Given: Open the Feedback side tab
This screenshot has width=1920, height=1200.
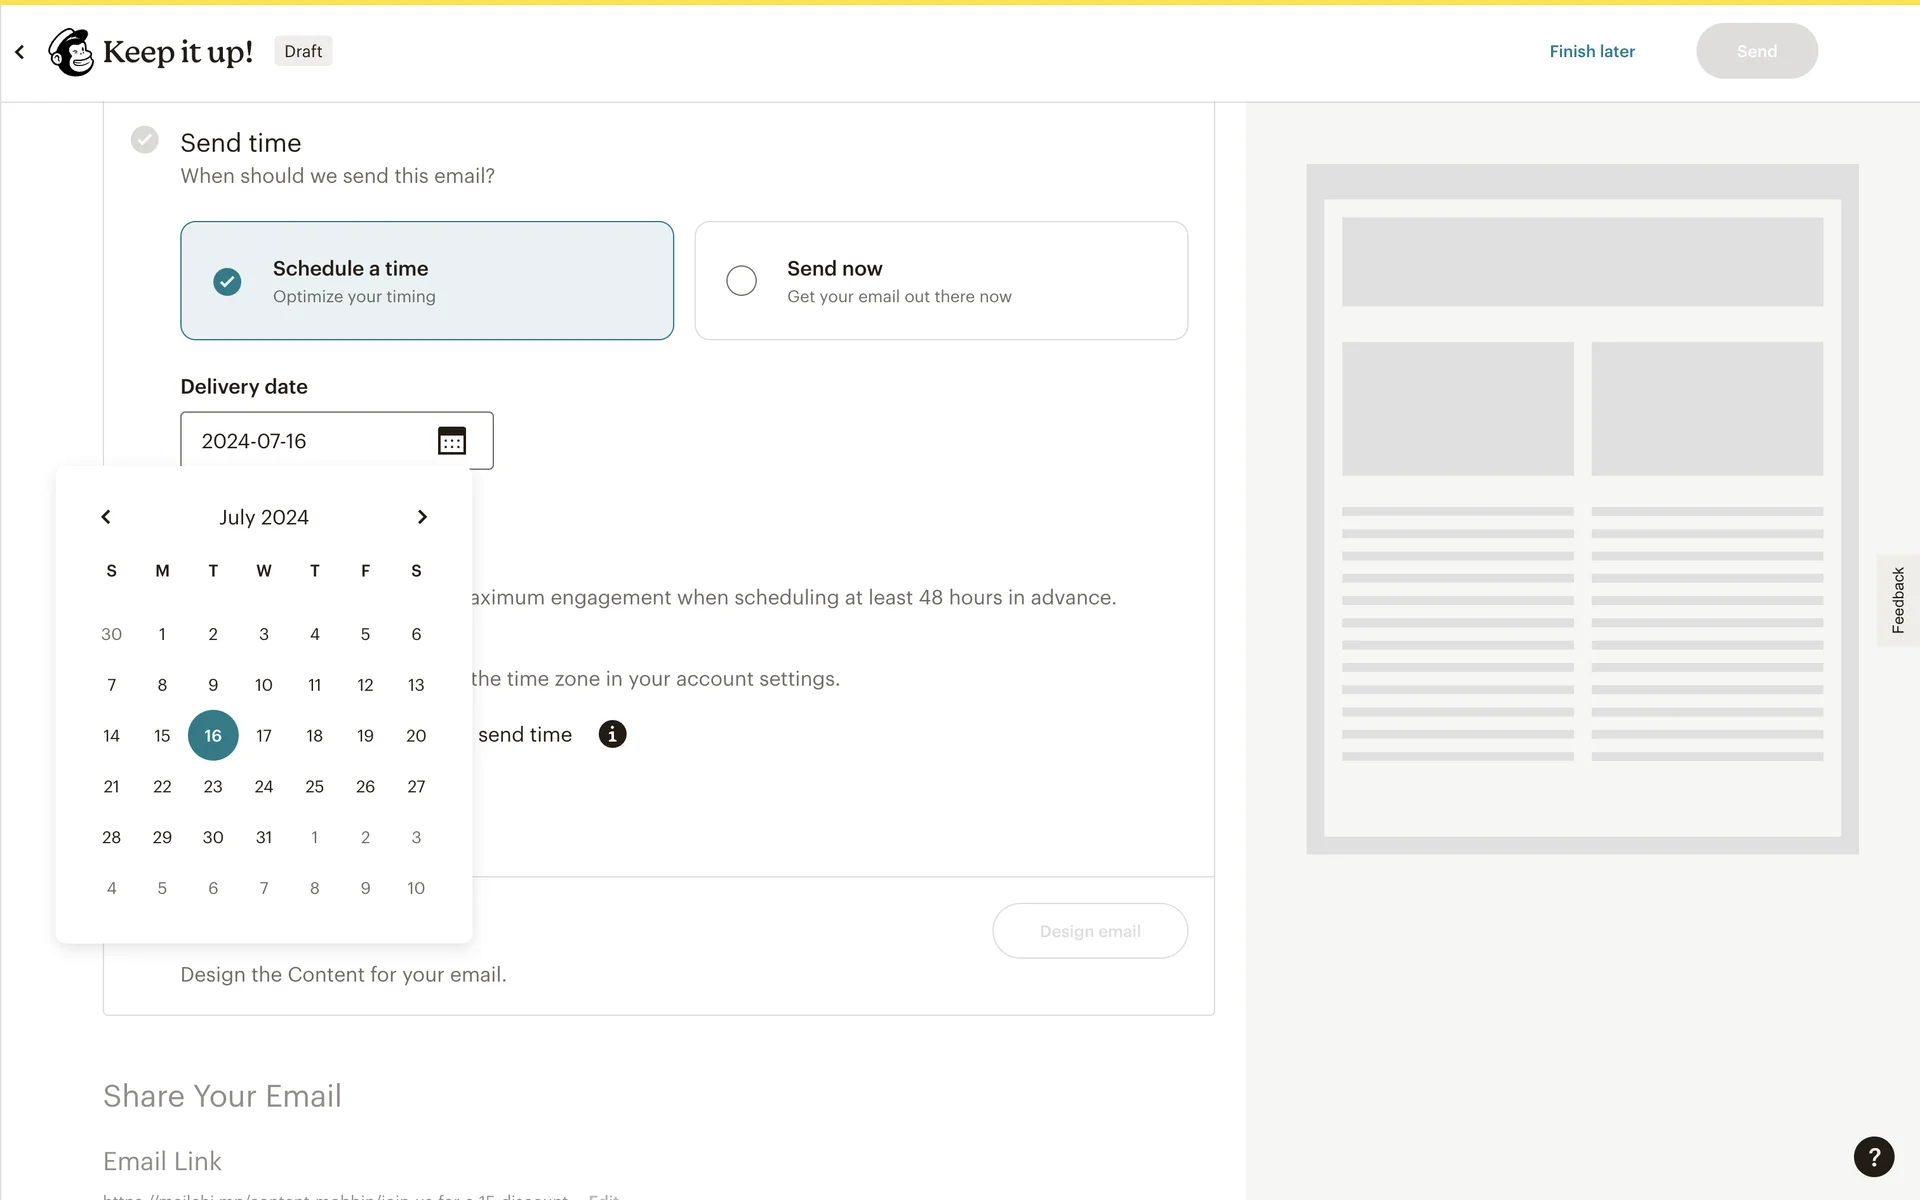Looking at the screenshot, I should (1897, 600).
